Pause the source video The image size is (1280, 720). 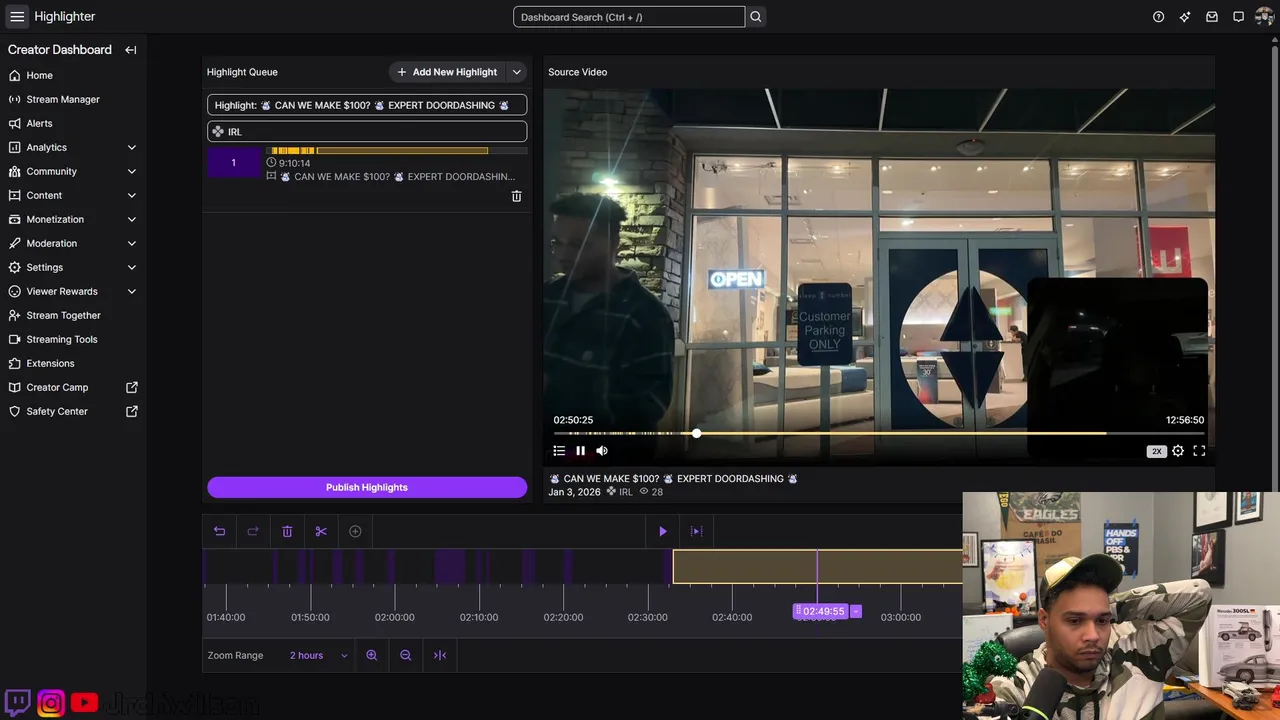tap(580, 451)
